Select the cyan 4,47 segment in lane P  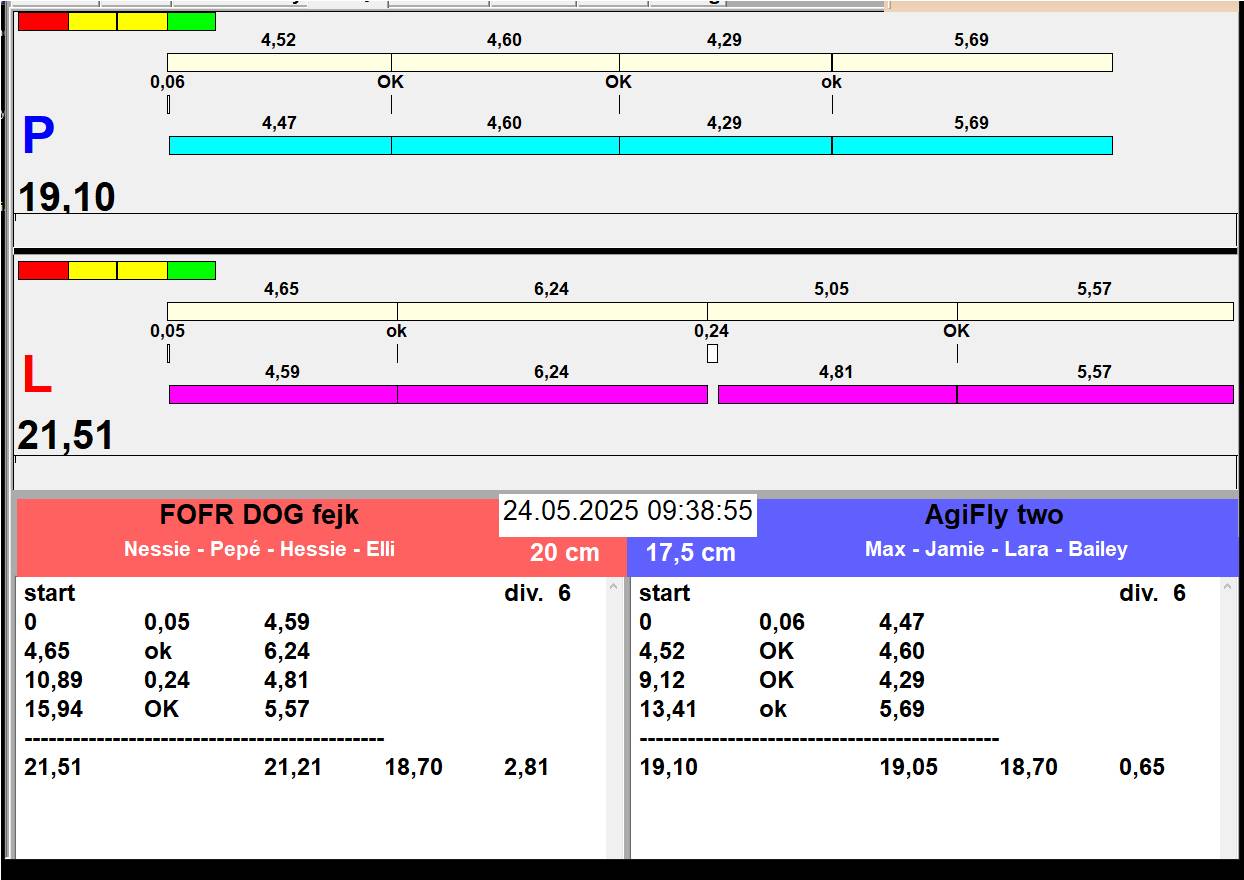point(280,146)
